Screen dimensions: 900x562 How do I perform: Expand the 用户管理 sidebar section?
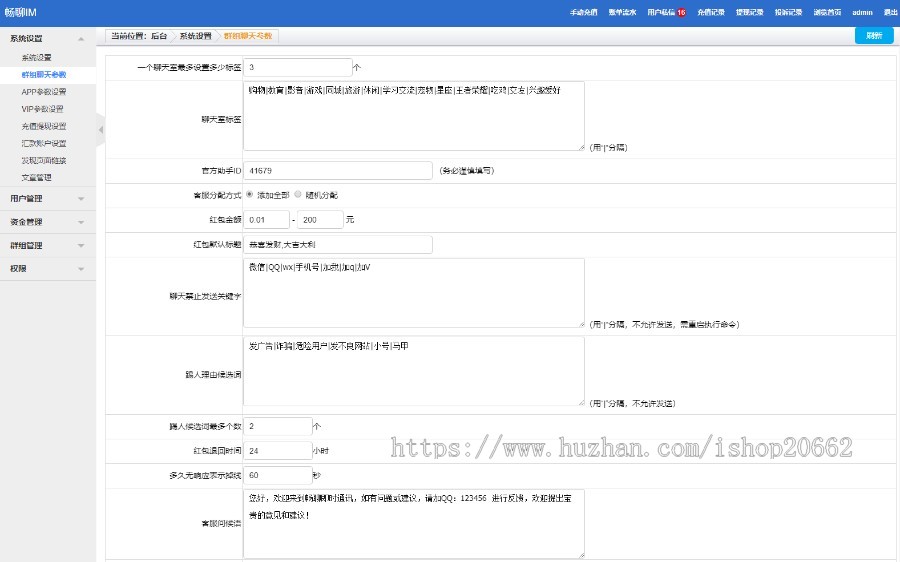(x=80, y=198)
